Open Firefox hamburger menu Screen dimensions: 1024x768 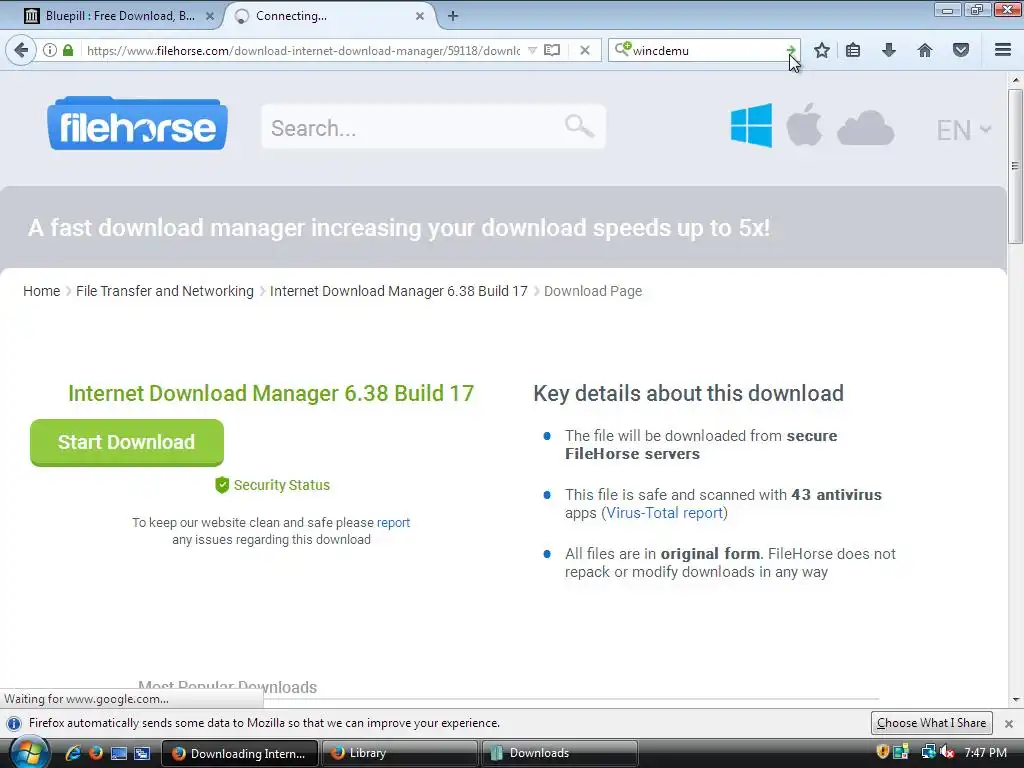pos(1003,50)
